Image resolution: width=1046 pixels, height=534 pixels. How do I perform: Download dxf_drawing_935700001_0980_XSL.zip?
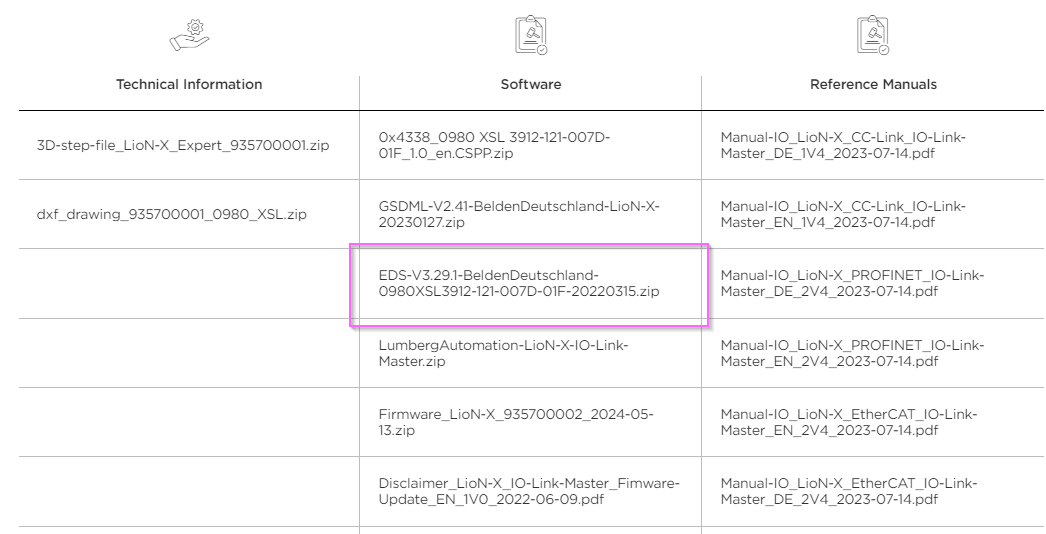coord(171,215)
